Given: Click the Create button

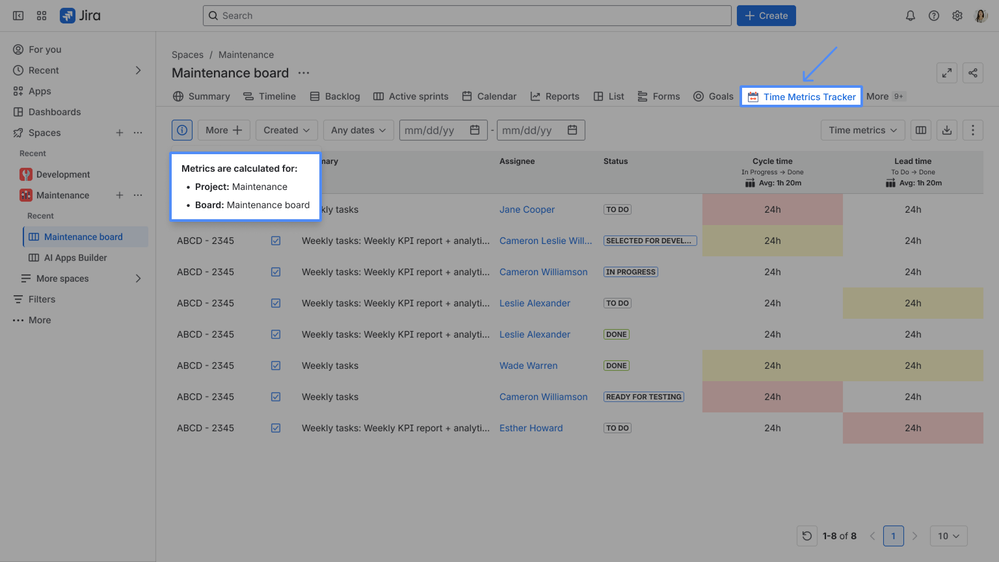Looking at the screenshot, I should click(766, 15).
